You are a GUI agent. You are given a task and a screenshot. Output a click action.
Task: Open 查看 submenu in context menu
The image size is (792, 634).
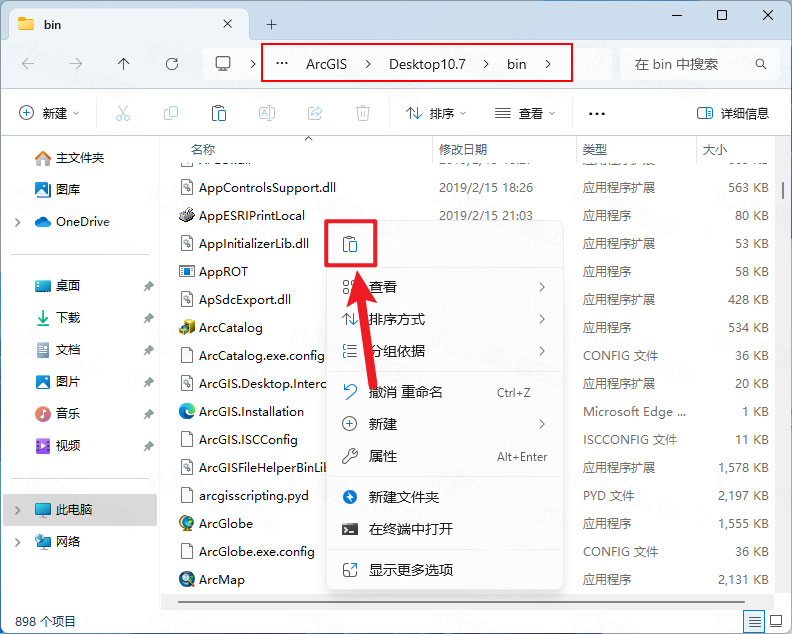click(x=445, y=287)
